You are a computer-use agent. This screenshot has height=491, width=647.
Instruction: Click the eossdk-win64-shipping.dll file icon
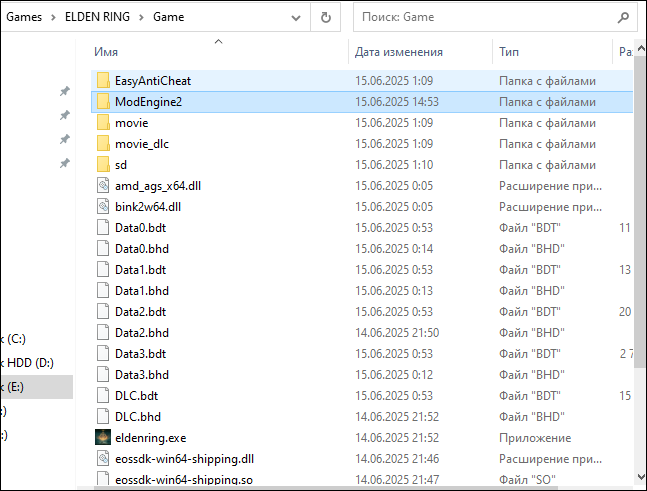coord(103,458)
